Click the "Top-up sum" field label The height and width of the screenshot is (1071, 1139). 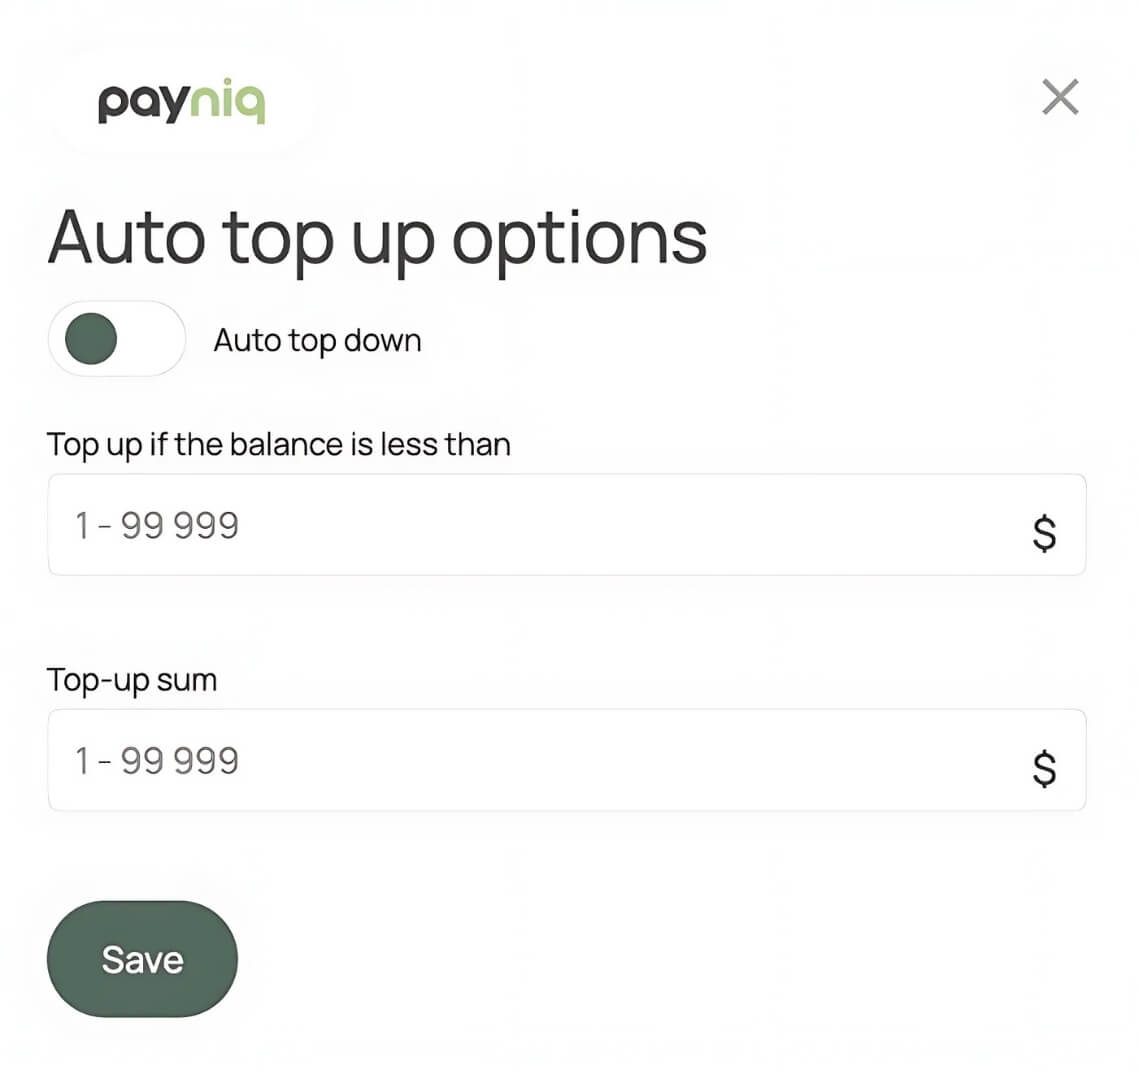pyautogui.click(x=132, y=680)
